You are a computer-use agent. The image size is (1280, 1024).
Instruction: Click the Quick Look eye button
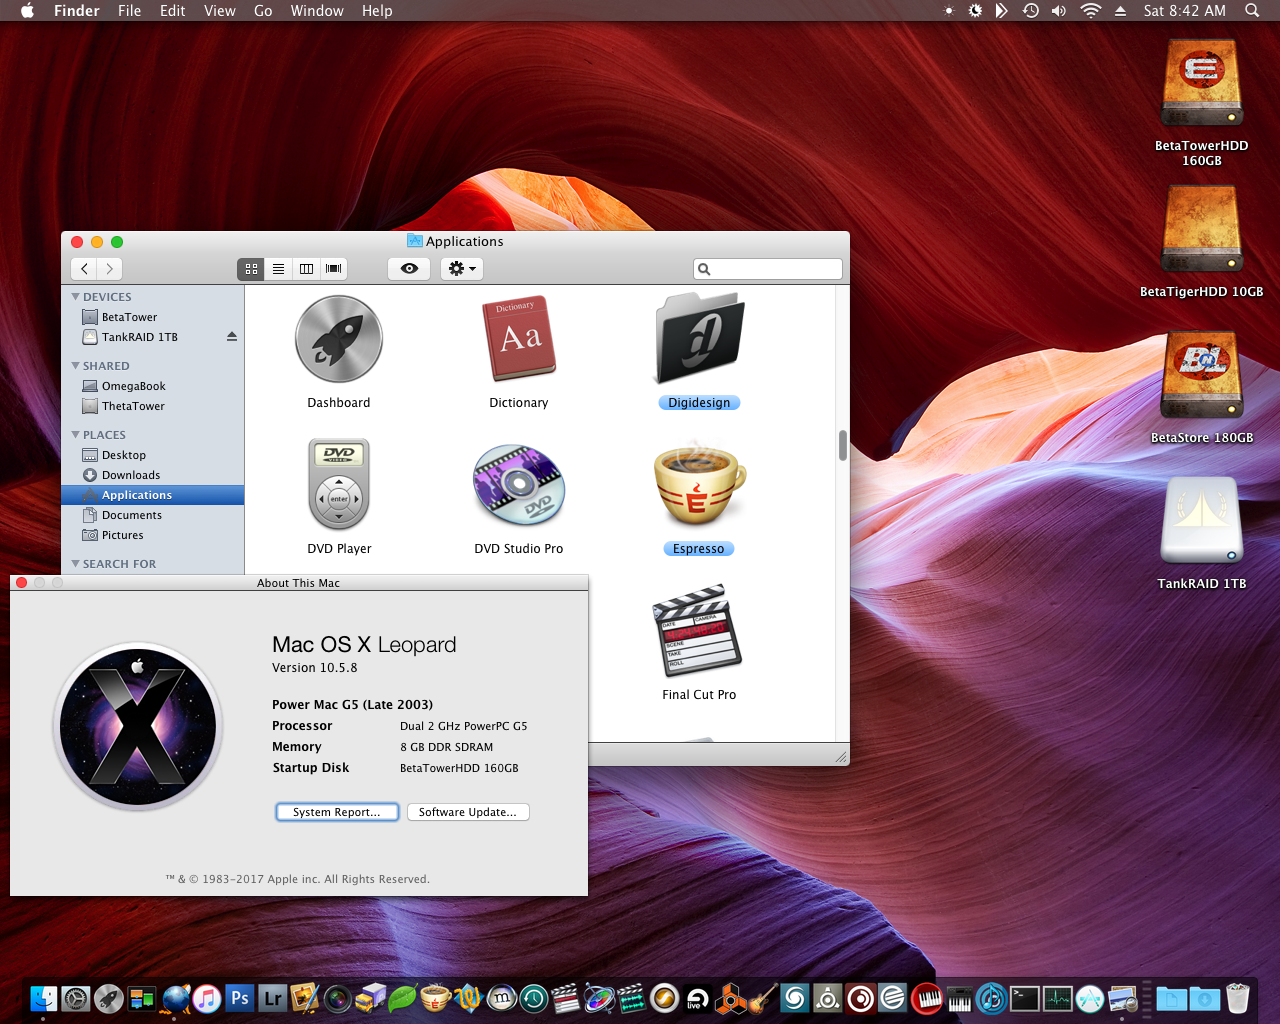[x=409, y=269]
